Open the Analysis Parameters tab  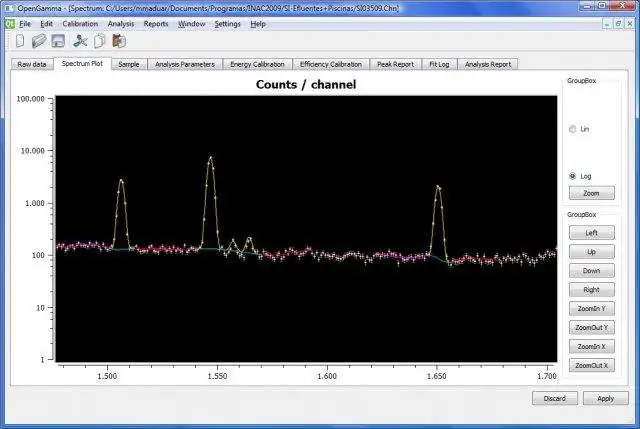(x=184, y=64)
